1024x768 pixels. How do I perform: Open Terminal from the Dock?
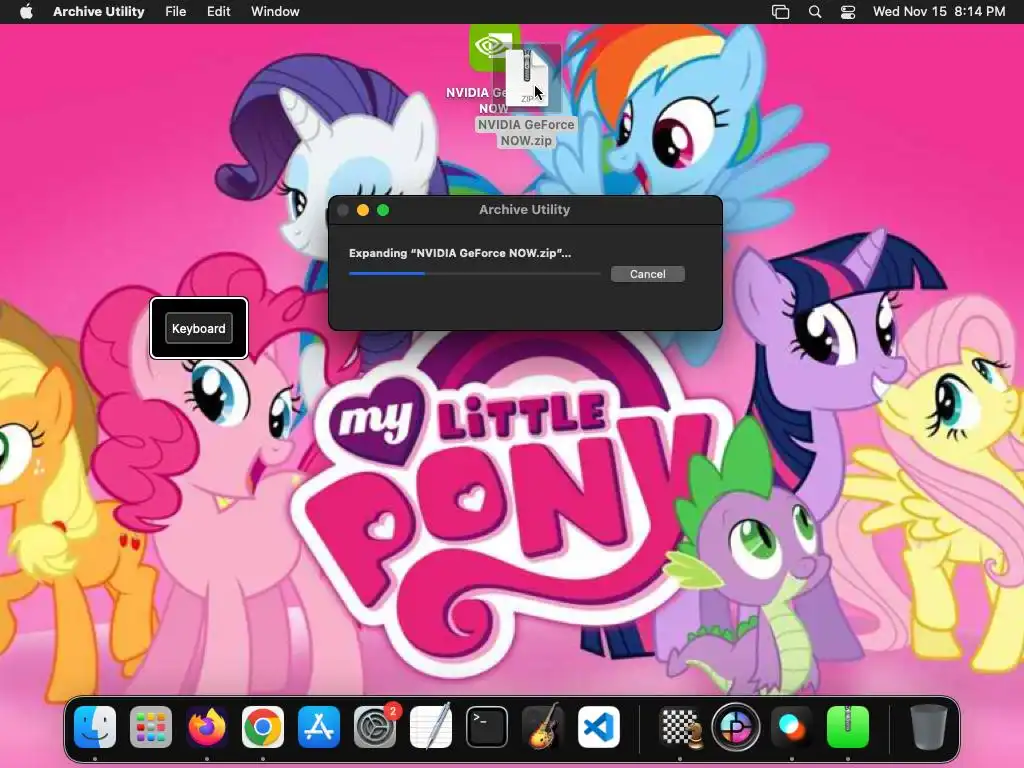click(487, 726)
